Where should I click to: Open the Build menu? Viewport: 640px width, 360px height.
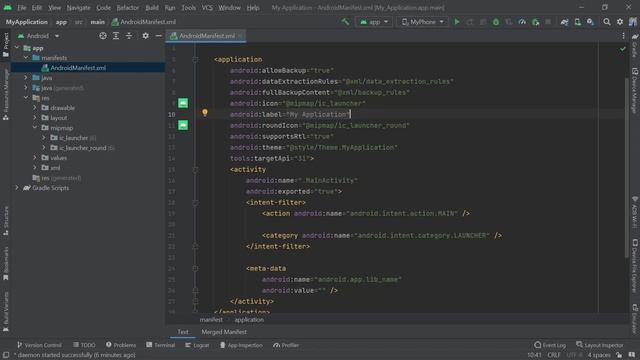pyautogui.click(x=152, y=8)
